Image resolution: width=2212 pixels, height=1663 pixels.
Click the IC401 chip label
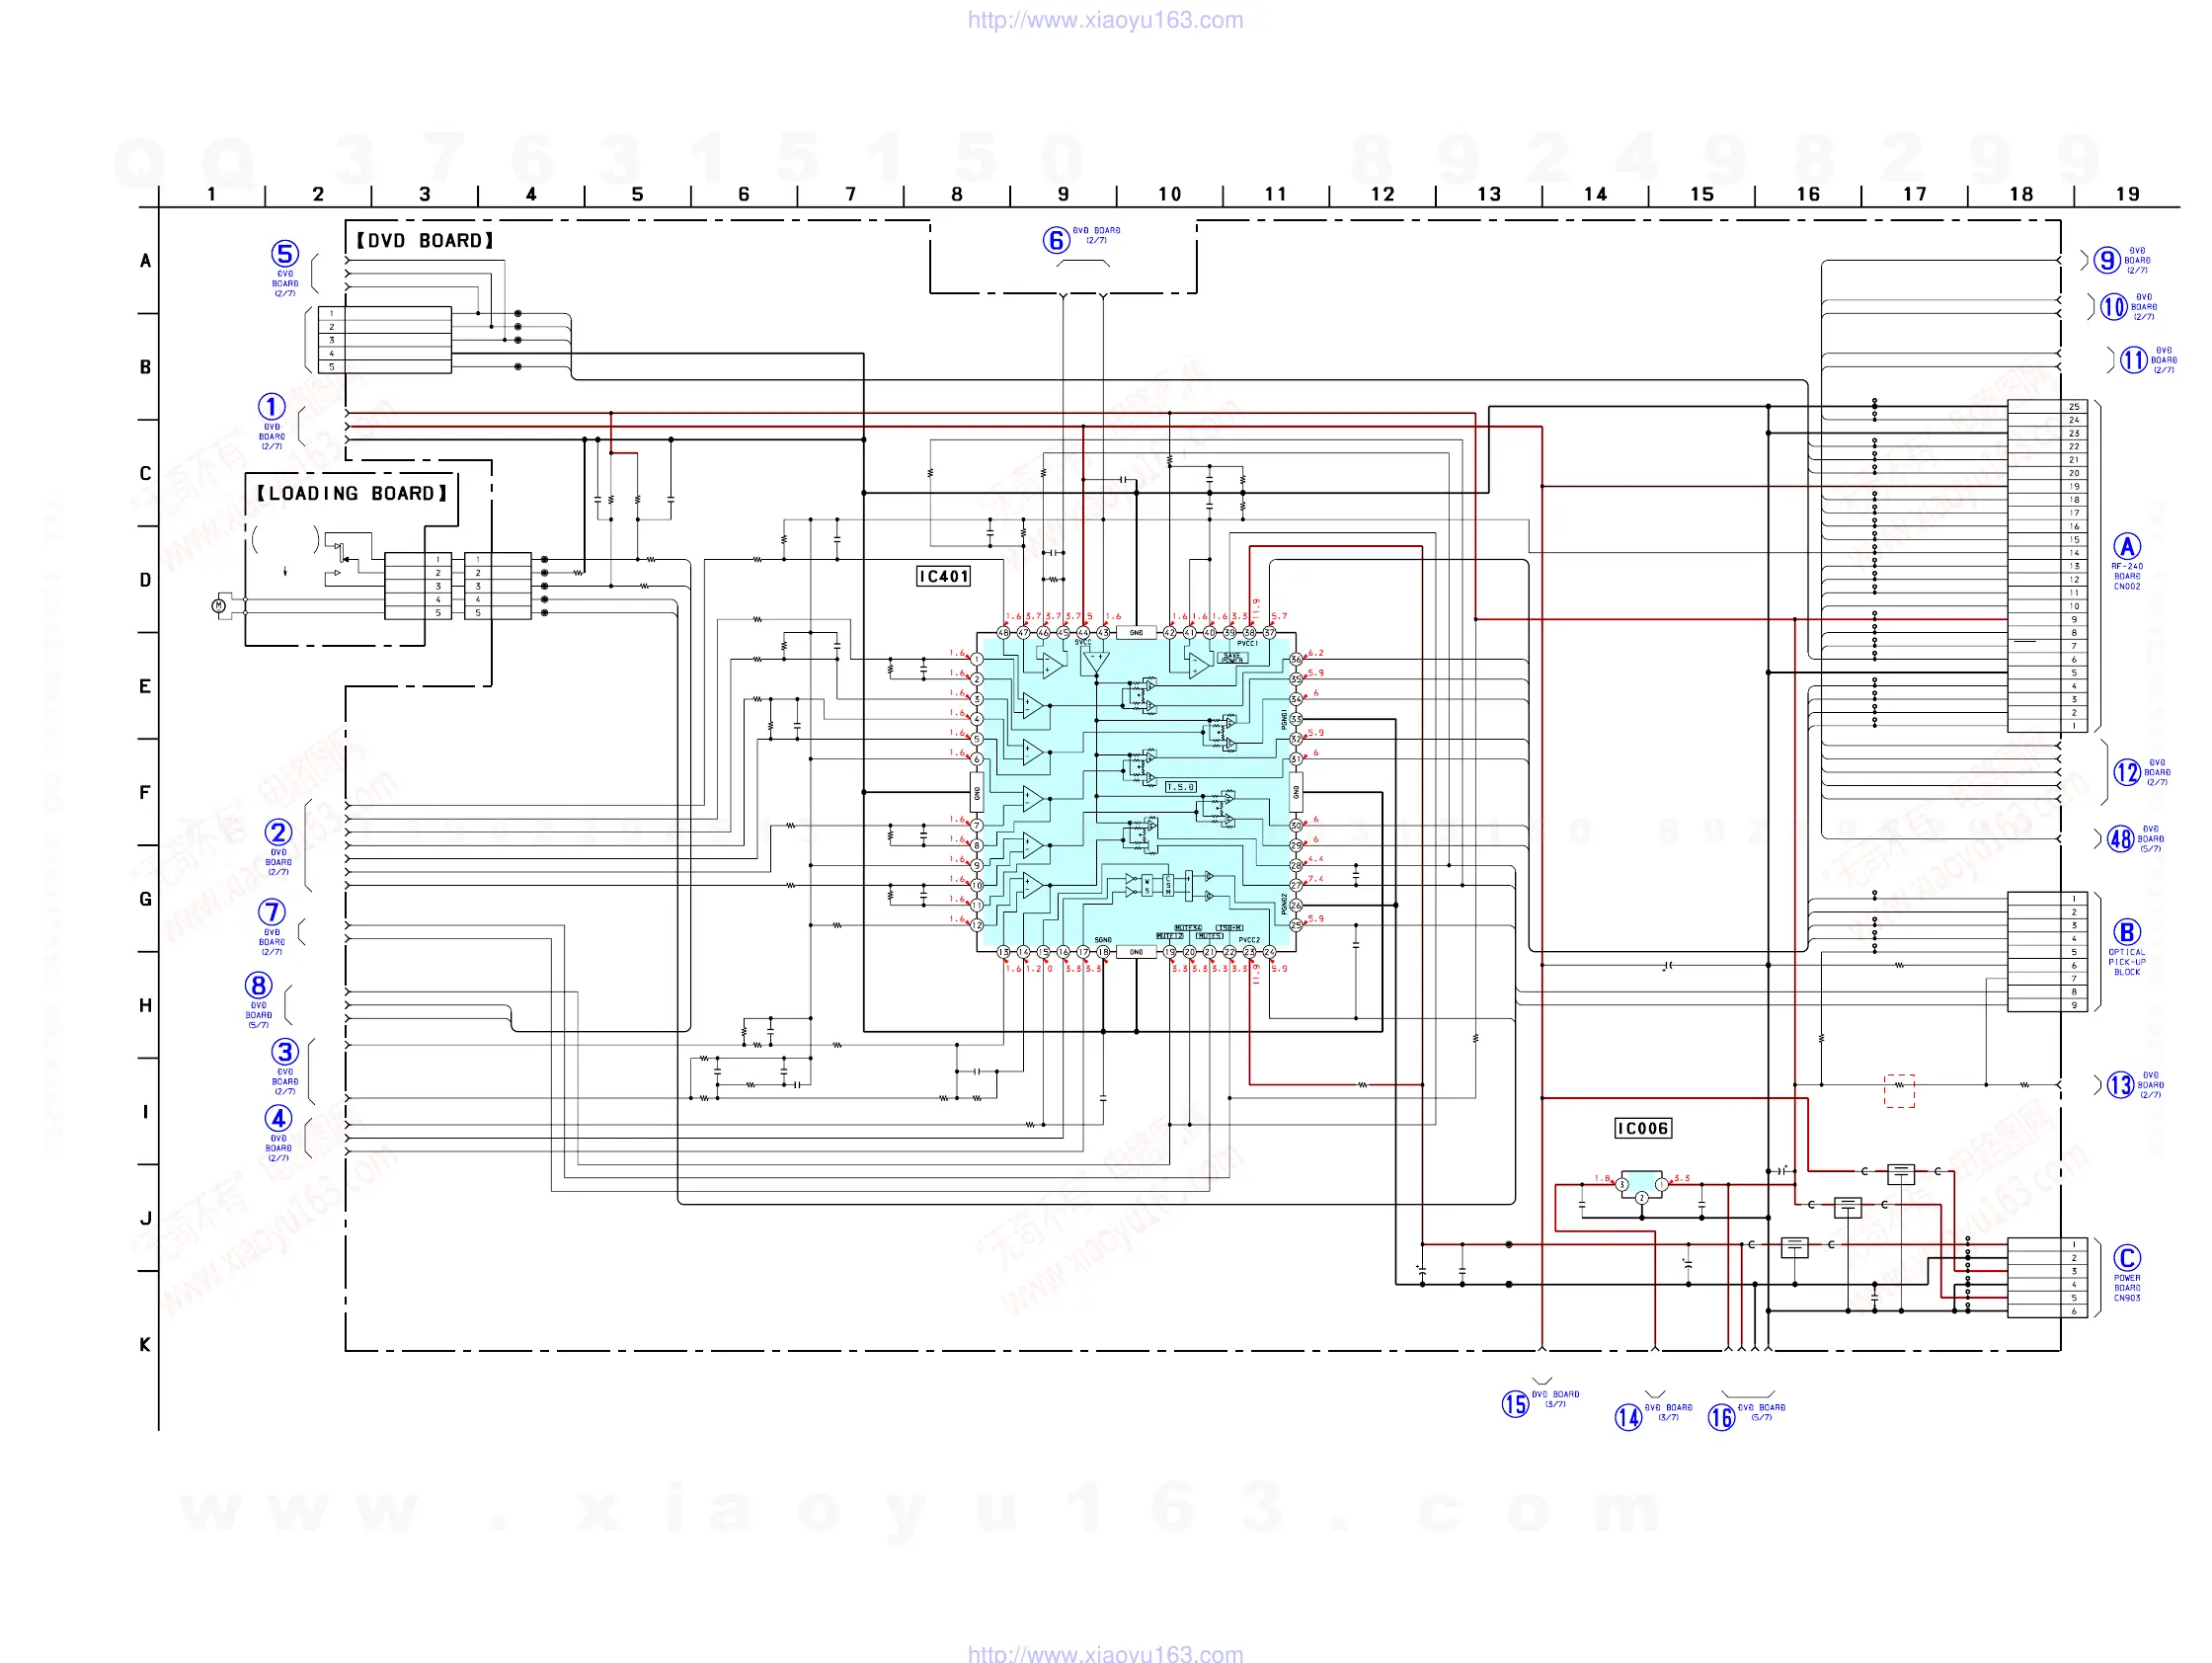point(943,577)
